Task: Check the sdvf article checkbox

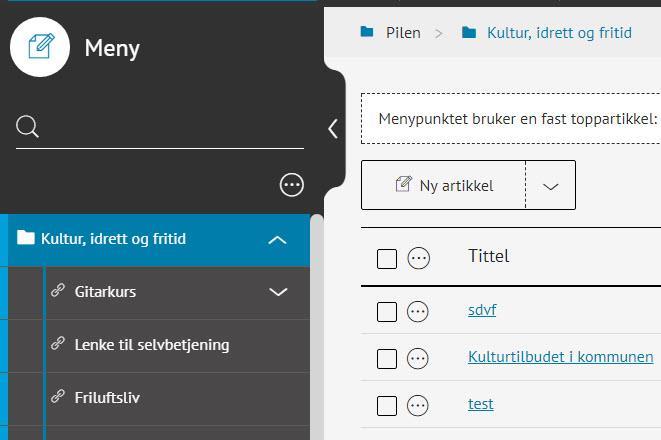Action: point(387,312)
